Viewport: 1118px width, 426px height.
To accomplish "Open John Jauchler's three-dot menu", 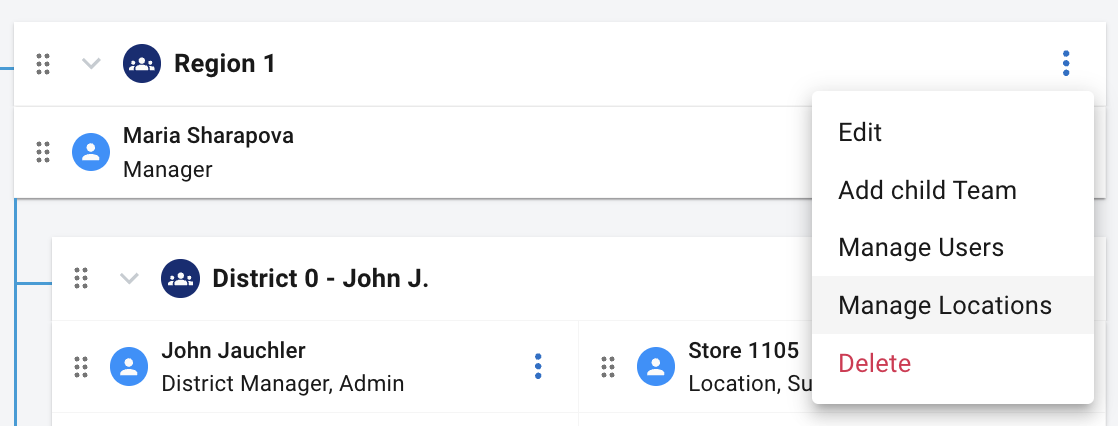I will click(538, 366).
